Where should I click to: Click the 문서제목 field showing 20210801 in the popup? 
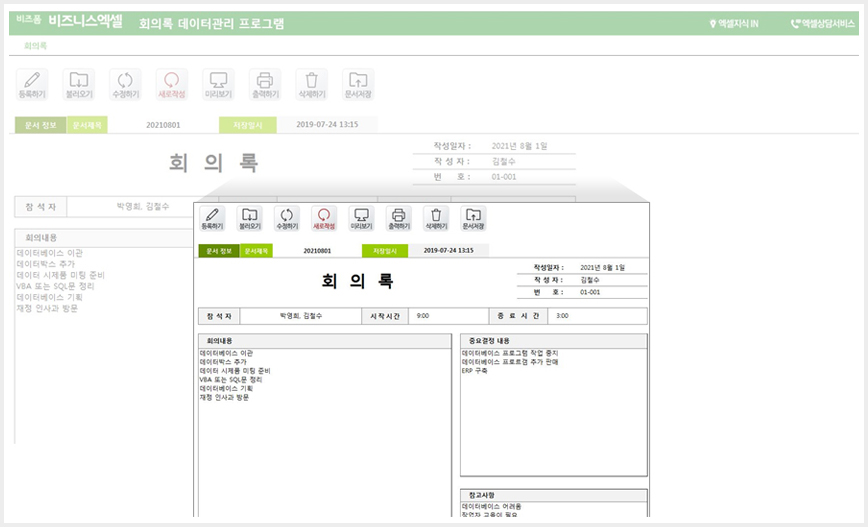(317, 251)
